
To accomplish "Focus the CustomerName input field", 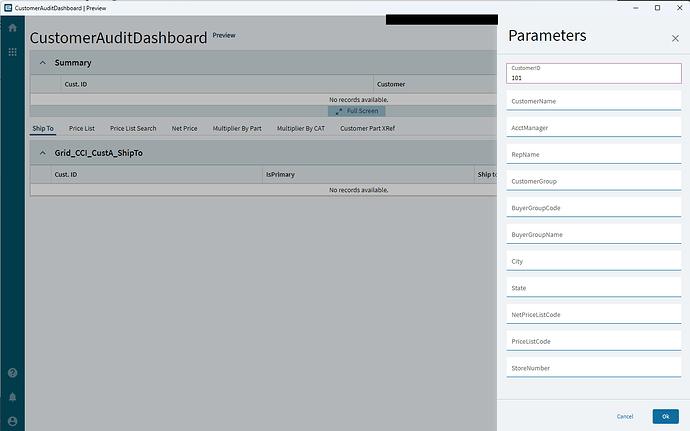I will click(x=594, y=100).
